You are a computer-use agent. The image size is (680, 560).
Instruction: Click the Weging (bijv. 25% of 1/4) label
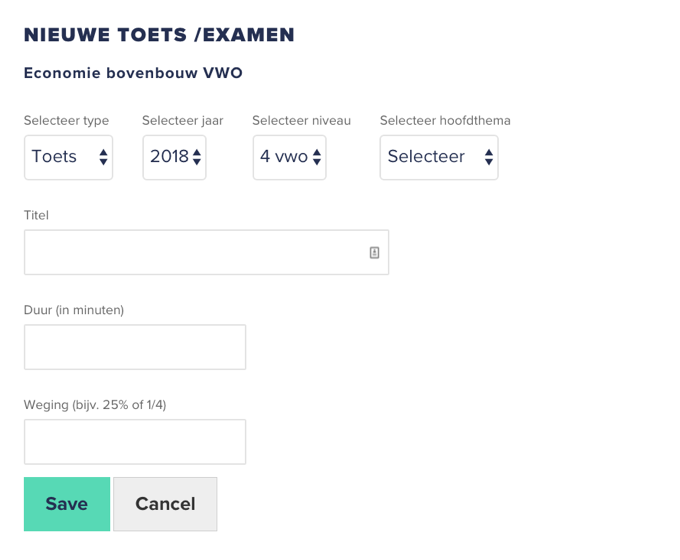(x=95, y=405)
